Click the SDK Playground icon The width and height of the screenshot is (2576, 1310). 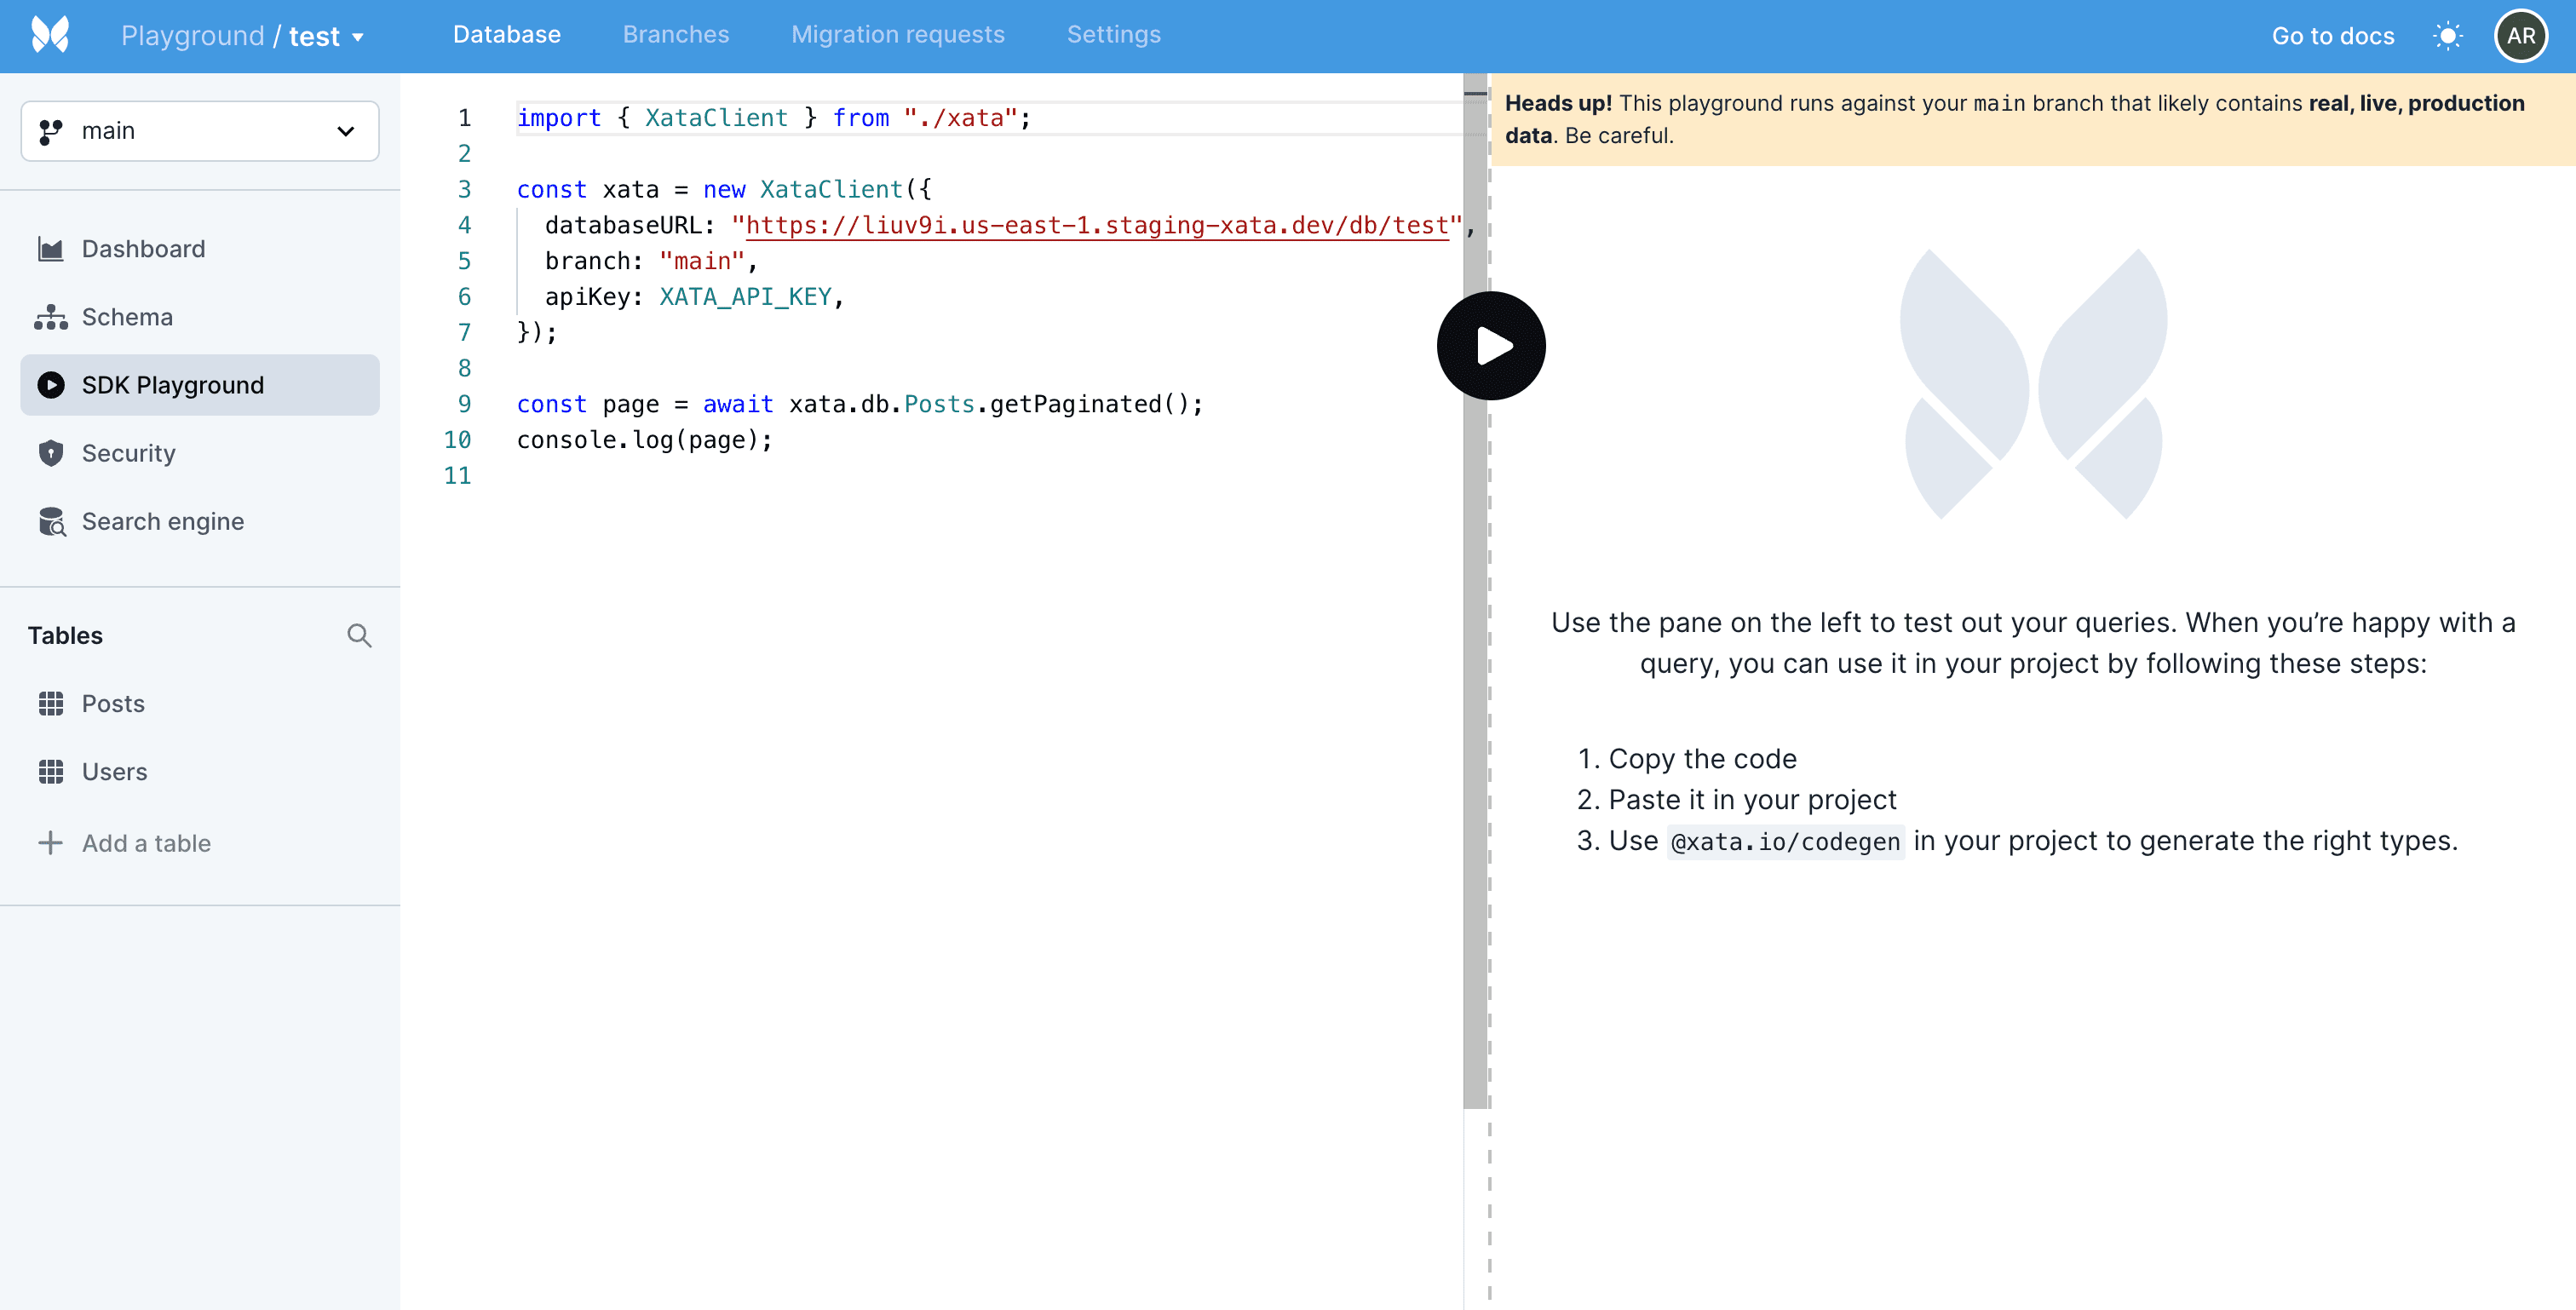[x=50, y=384]
